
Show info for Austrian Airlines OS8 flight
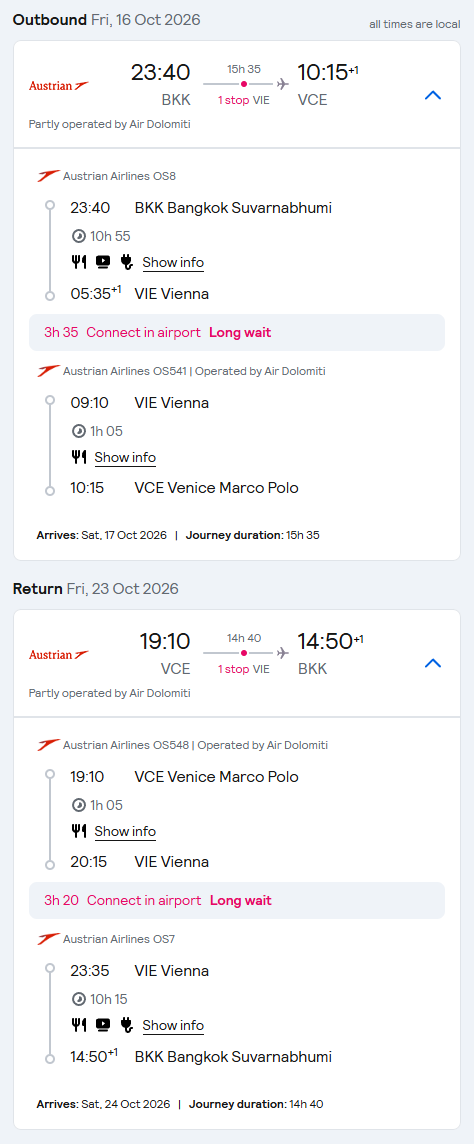[173, 263]
